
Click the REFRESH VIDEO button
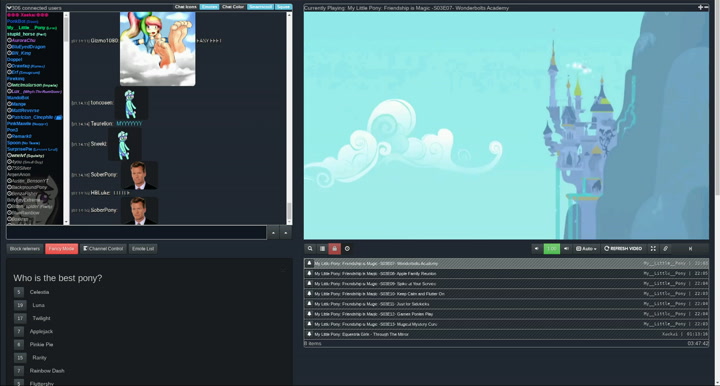623,249
